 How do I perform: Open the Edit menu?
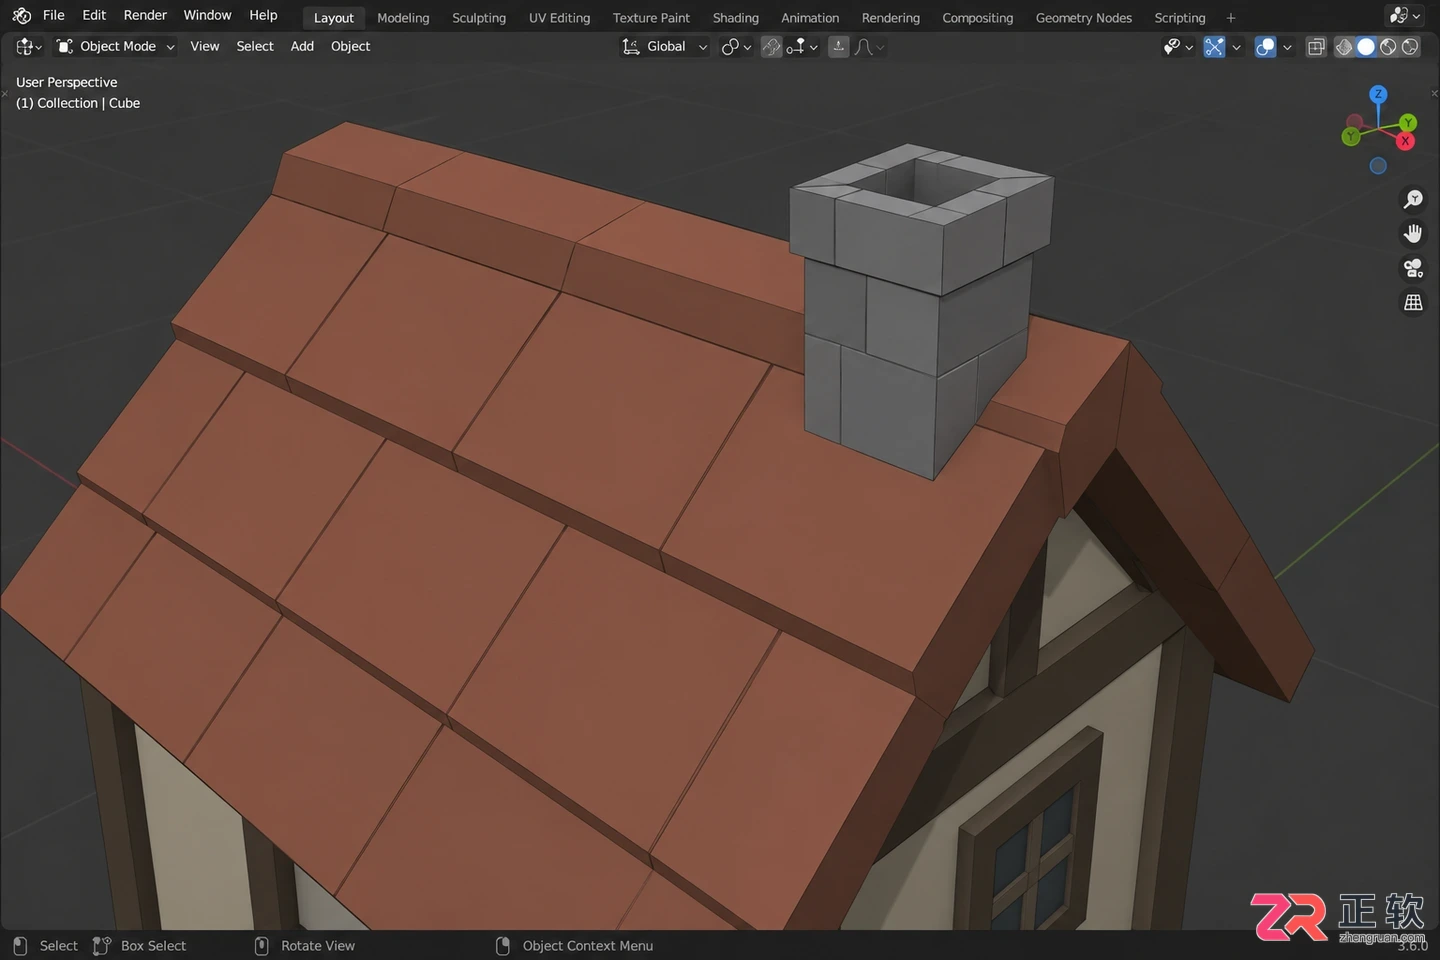[x=94, y=15]
